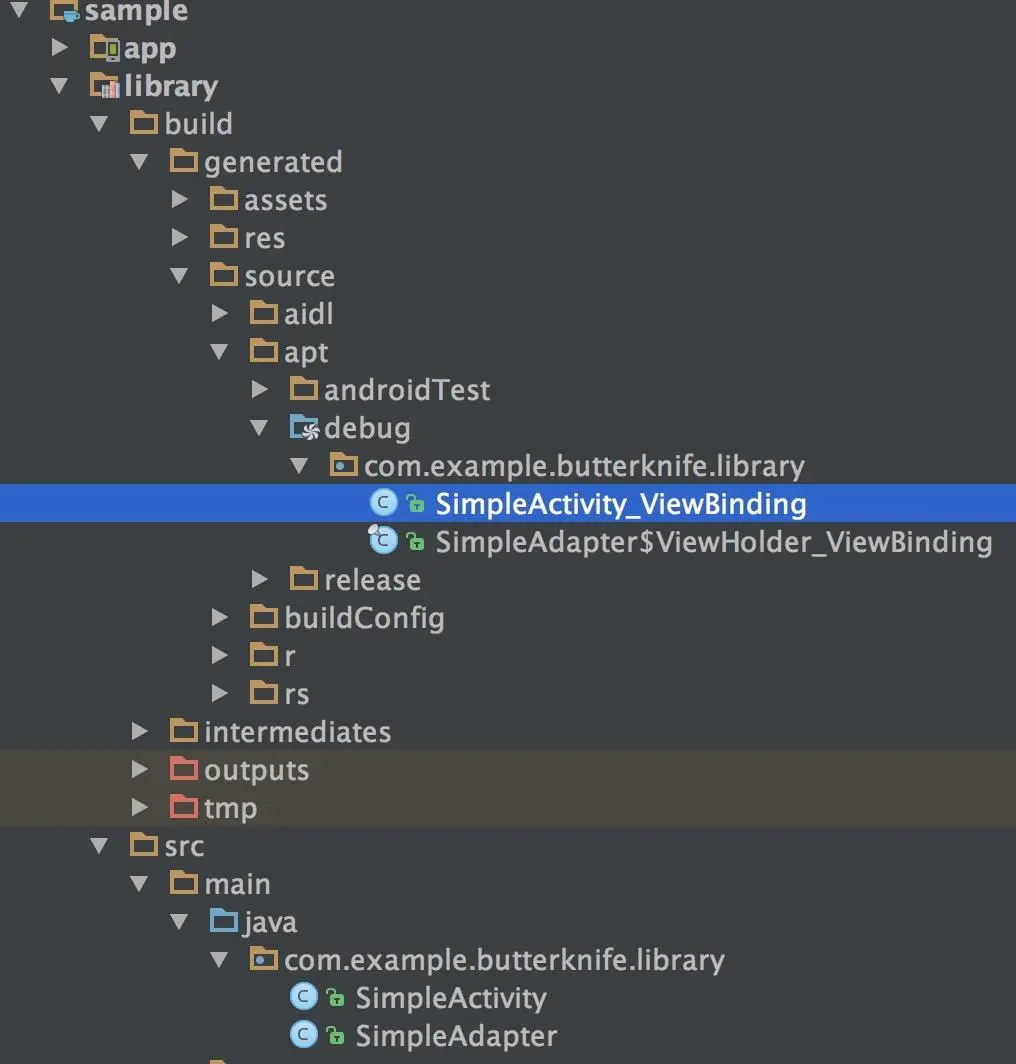Collapse the src folder
This screenshot has width=1016, height=1064.
point(99,846)
